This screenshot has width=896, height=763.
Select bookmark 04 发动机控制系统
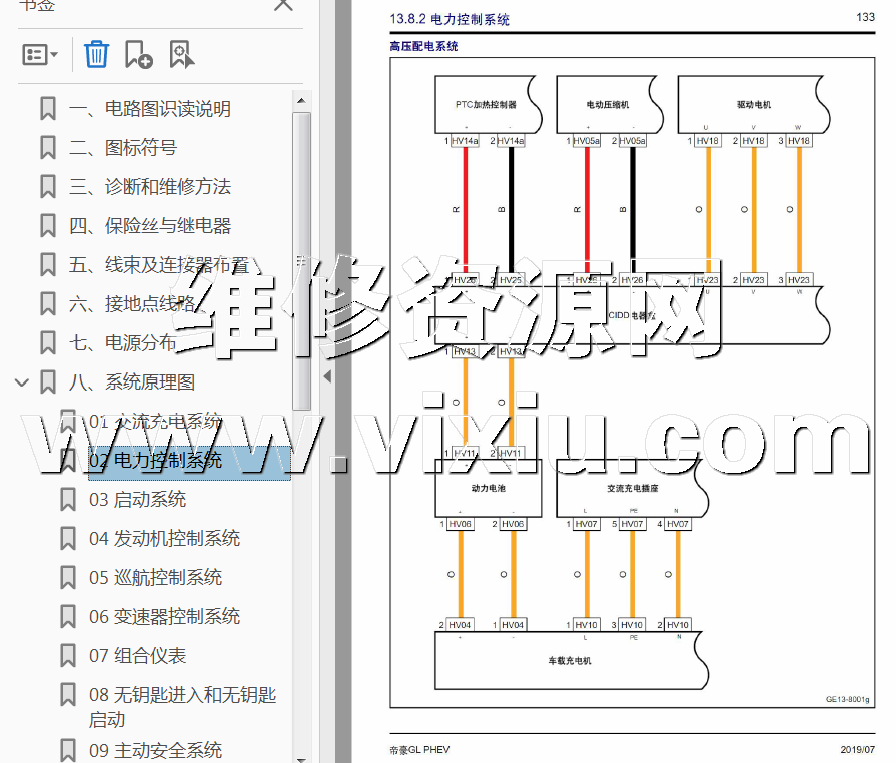point(164,539)
